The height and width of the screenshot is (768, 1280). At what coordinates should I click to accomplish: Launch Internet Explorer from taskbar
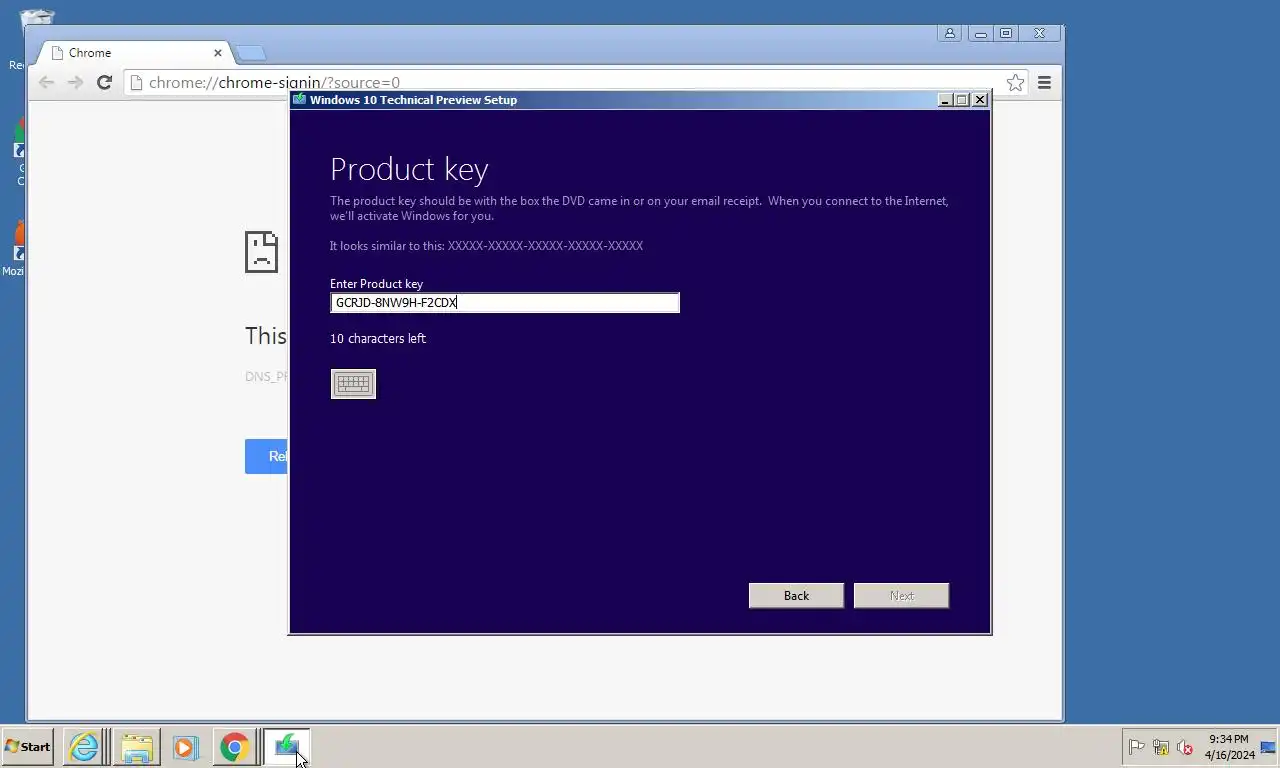coord(84,746)
